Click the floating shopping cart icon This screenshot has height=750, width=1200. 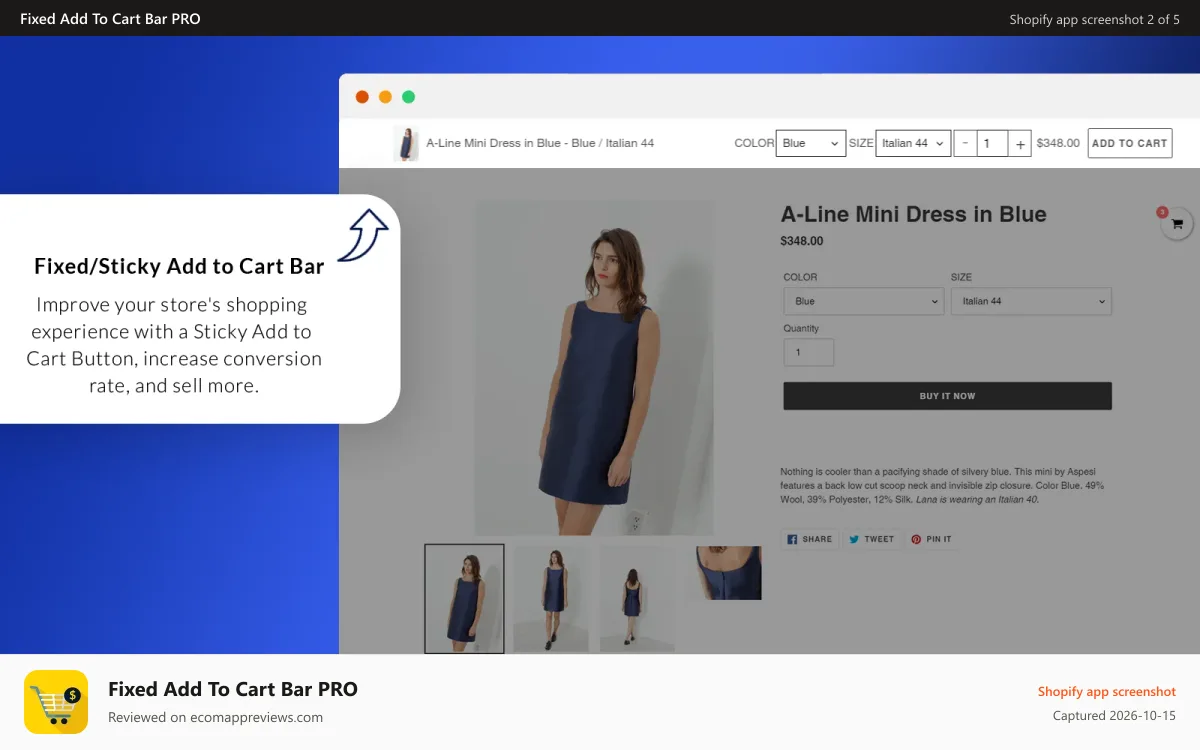click(1176, 224)
